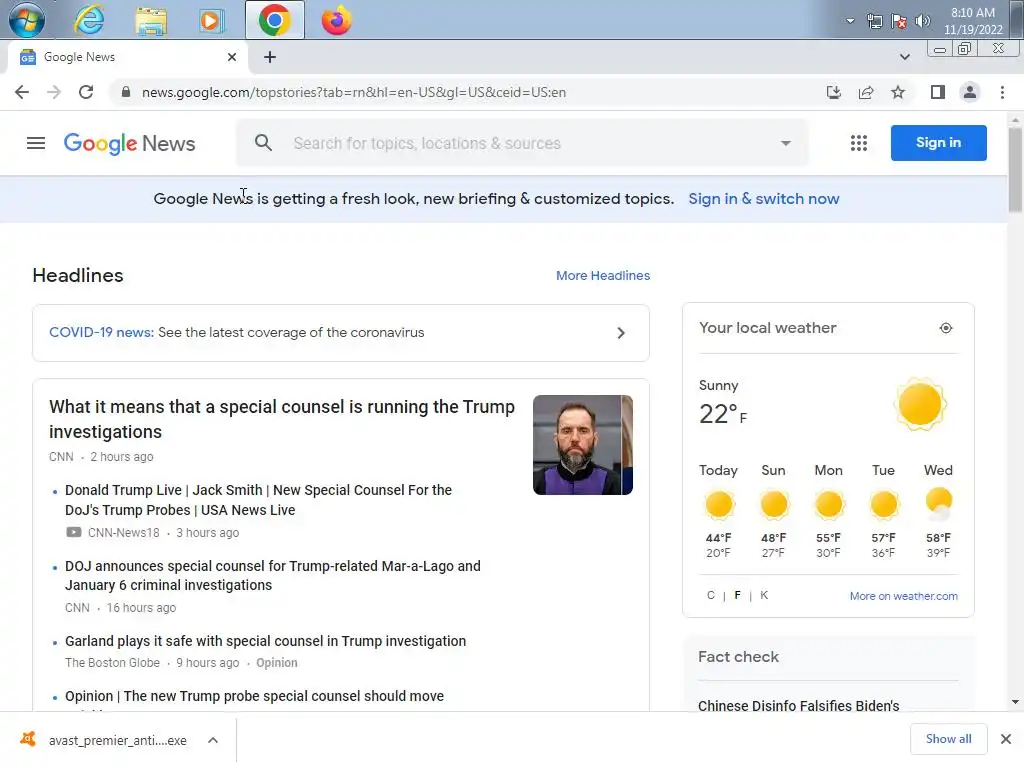Use precise location icon in weather card
Screen dimensions: 1024x768
pos(946,328)
